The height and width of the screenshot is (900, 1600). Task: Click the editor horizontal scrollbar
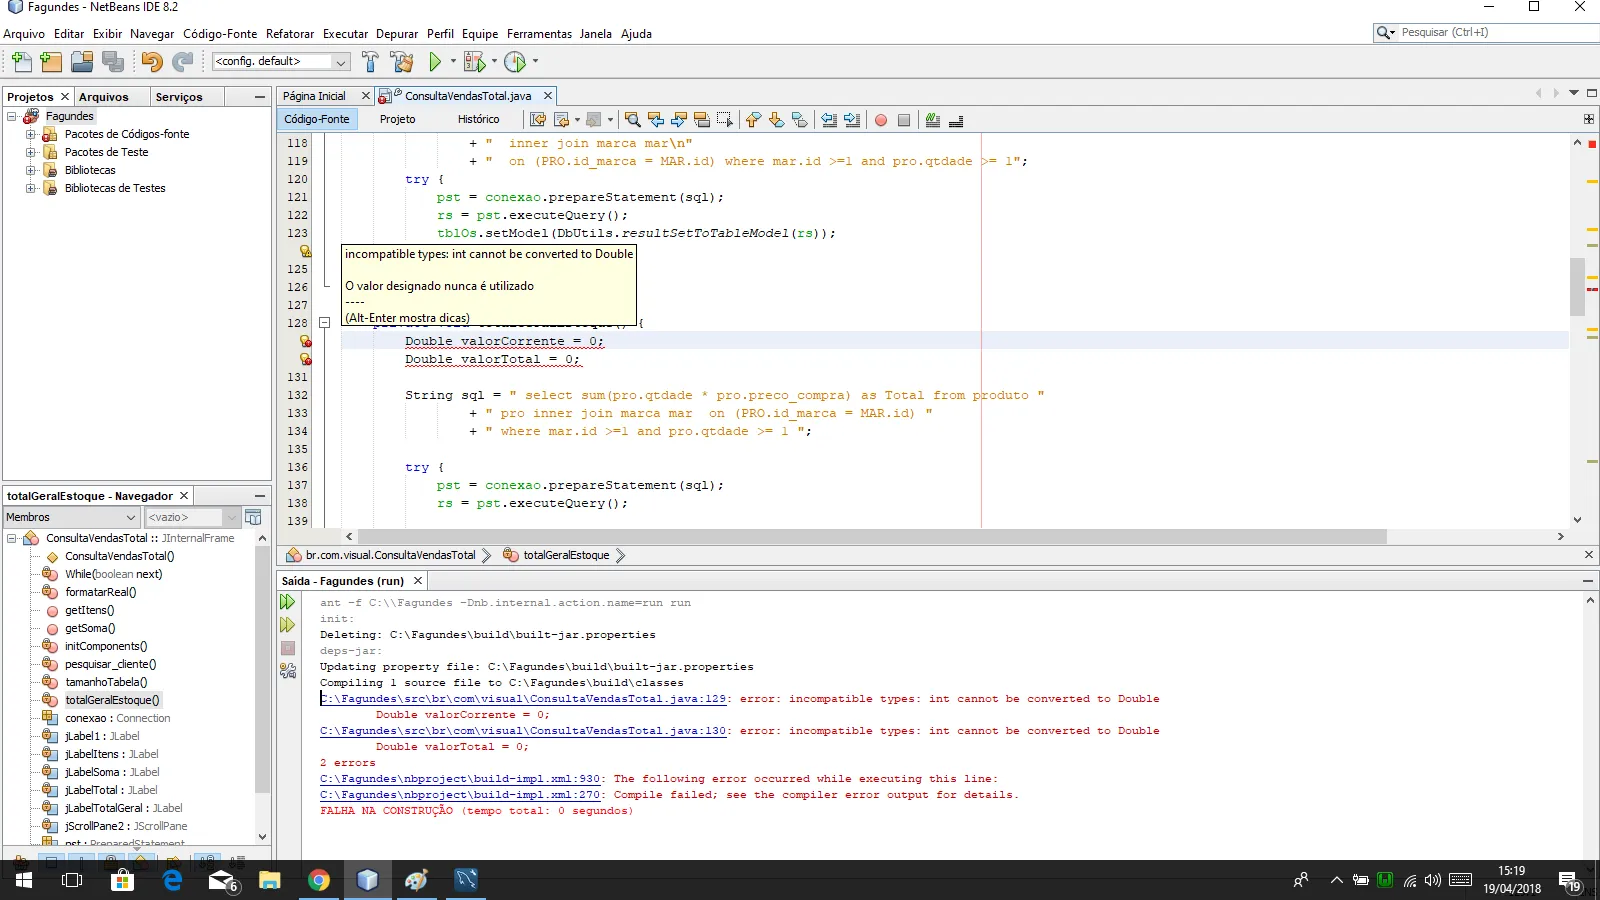point(870,537)
